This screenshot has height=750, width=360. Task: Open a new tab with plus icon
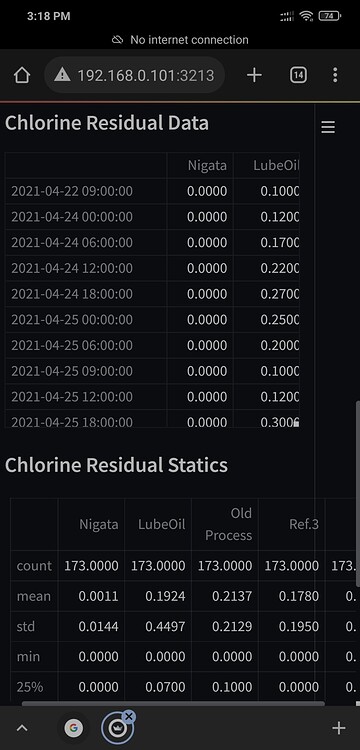click(254, 75)
